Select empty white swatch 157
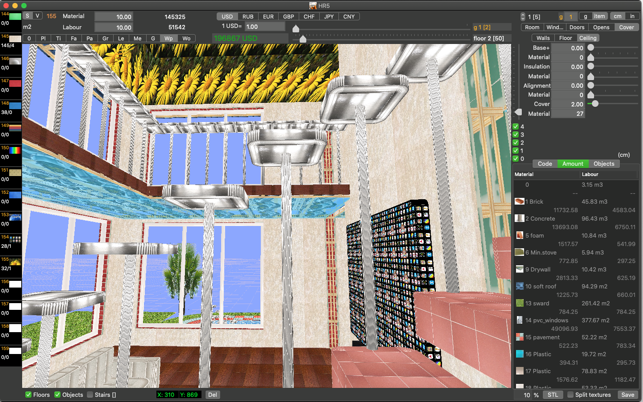 point(15,306)
